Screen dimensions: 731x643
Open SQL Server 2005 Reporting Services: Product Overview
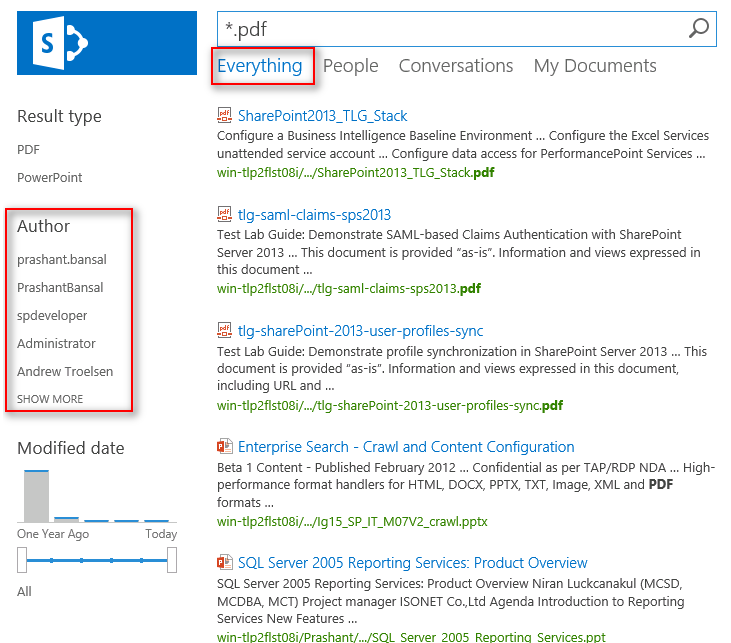(413, 563)
